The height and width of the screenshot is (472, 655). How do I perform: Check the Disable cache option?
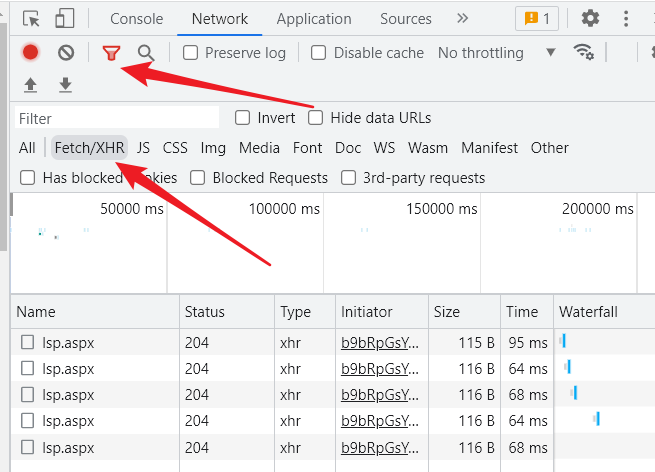coord(318,53)
